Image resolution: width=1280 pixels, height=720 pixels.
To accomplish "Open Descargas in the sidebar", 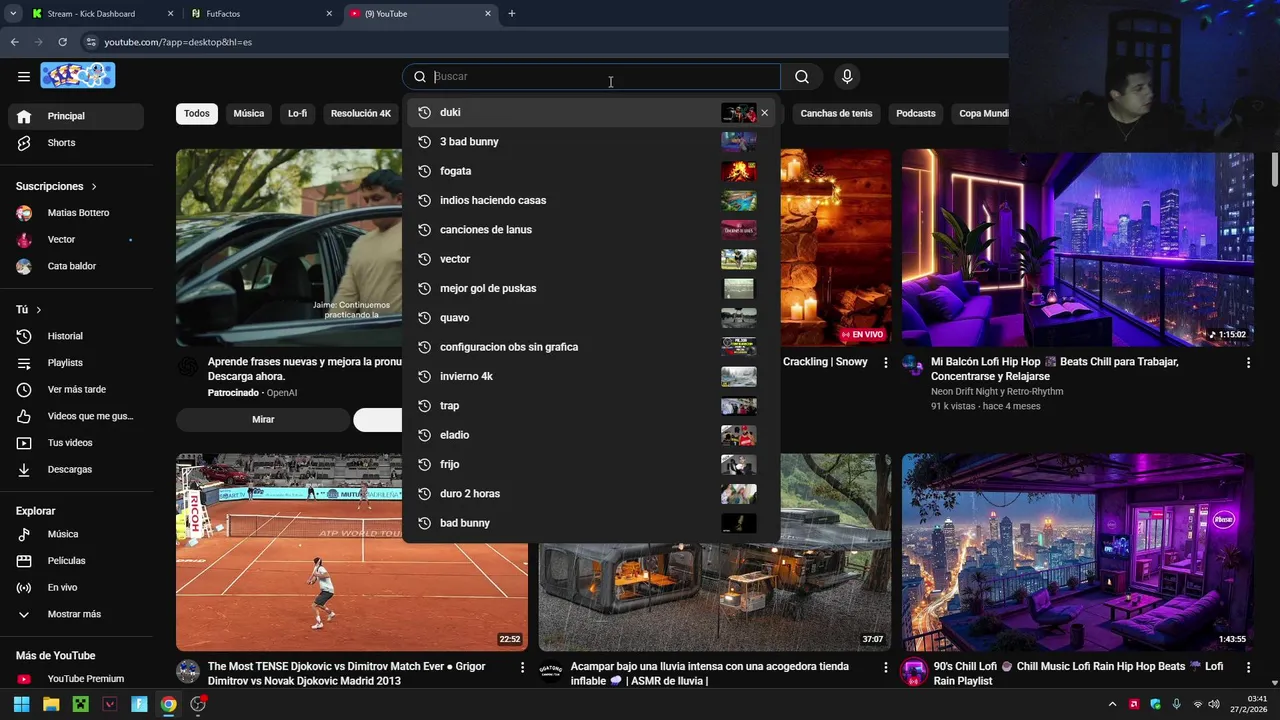I will click(x=76, y=469).
